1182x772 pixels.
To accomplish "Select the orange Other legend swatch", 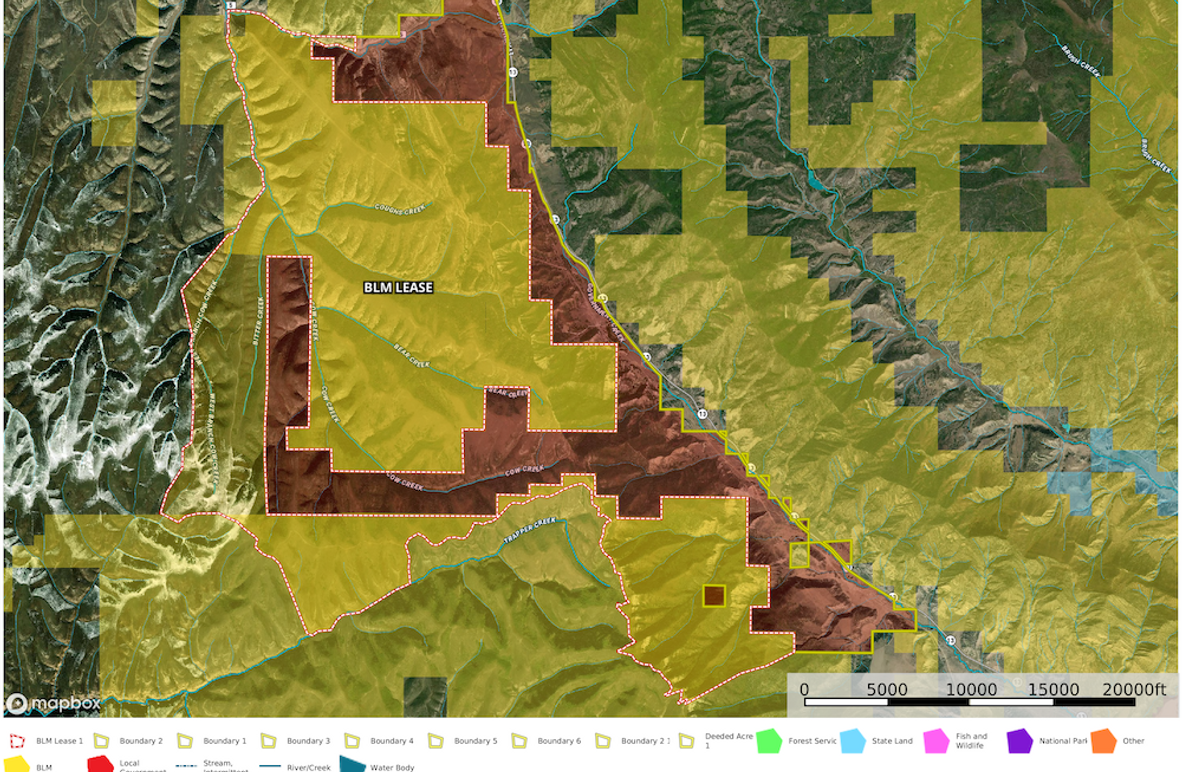I will [1103, 741].
